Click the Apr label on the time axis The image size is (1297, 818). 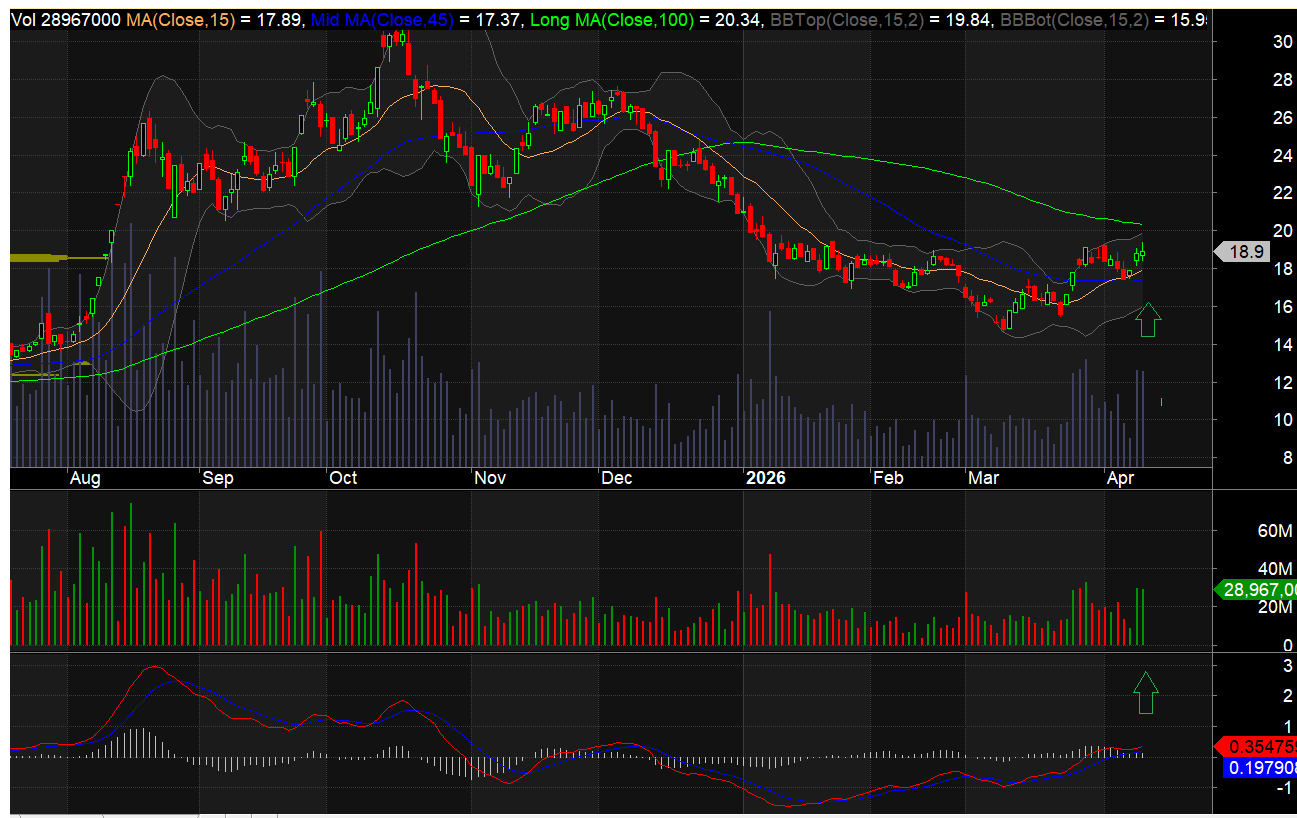(1118, 478)
